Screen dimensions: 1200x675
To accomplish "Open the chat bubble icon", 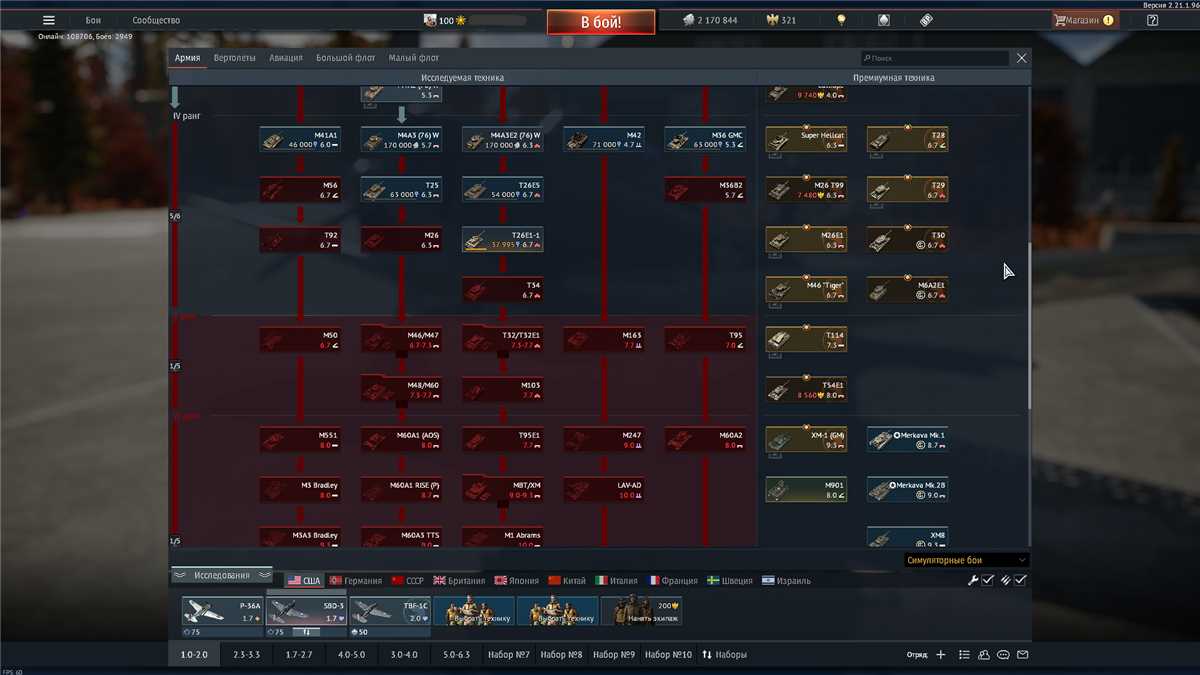I will pos(1004,655).
